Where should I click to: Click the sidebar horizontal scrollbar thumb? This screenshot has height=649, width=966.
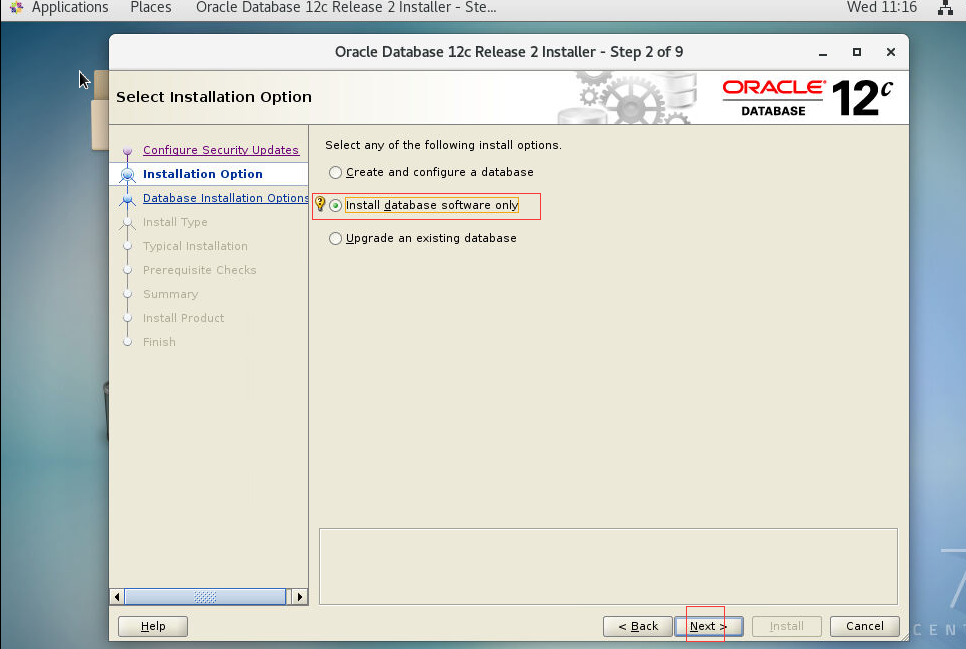tap(205, 597)
